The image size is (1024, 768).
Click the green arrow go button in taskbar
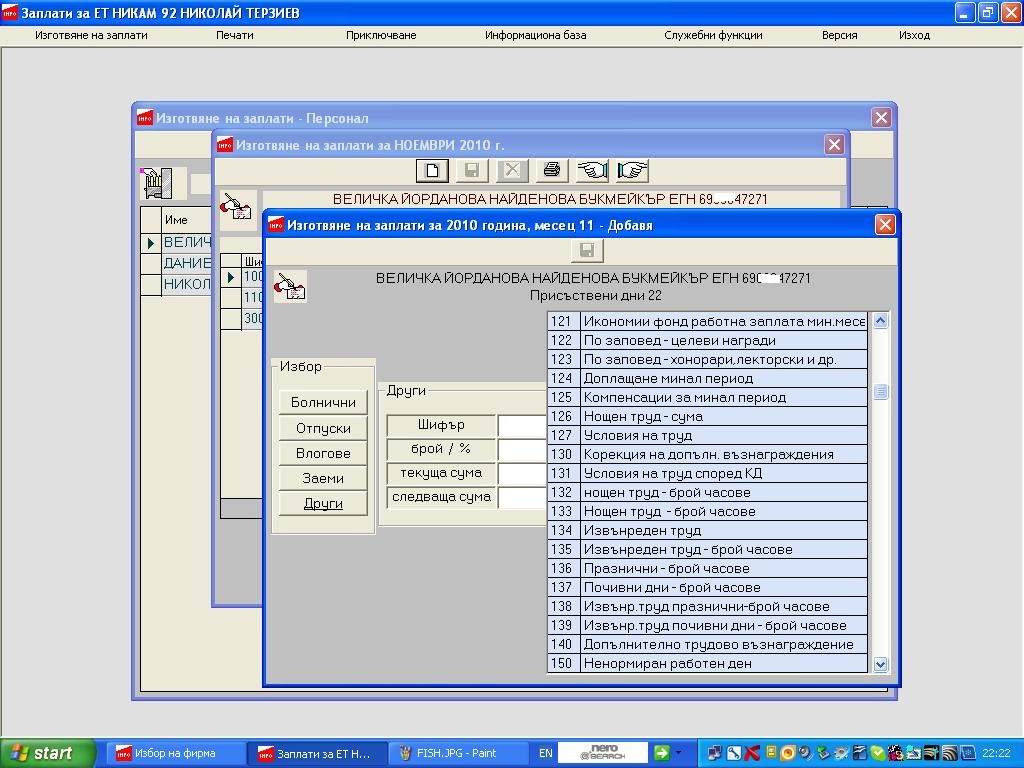[x=662, y=753]
